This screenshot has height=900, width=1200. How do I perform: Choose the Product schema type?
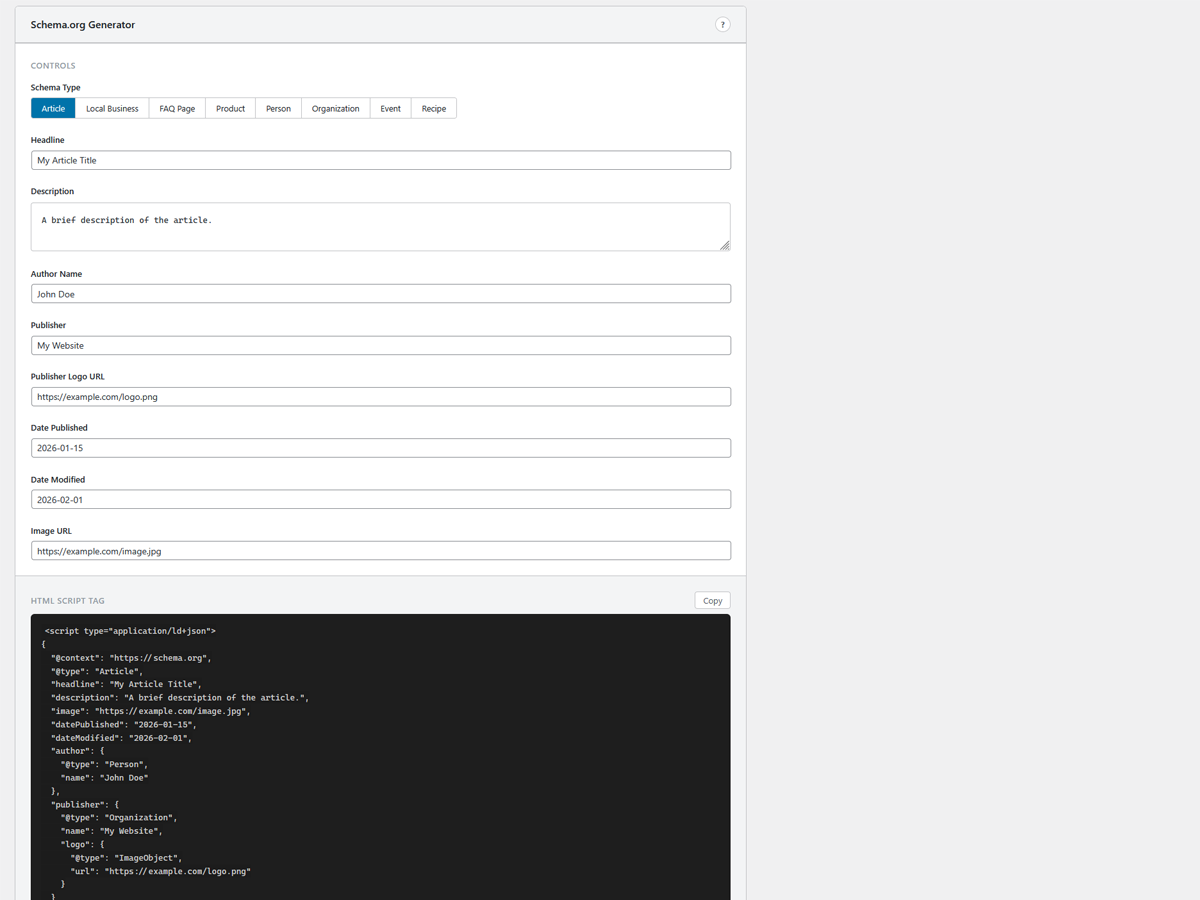click(x=230, y=108)
